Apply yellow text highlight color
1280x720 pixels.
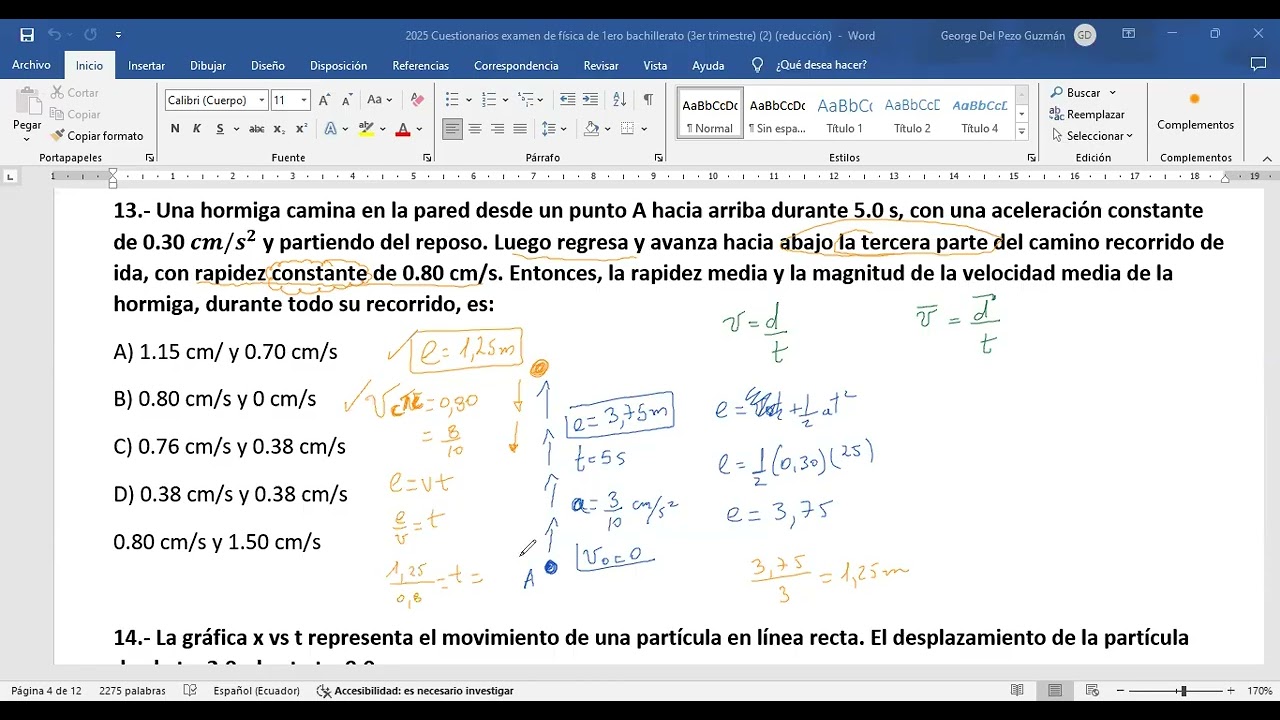coord(366,129)
